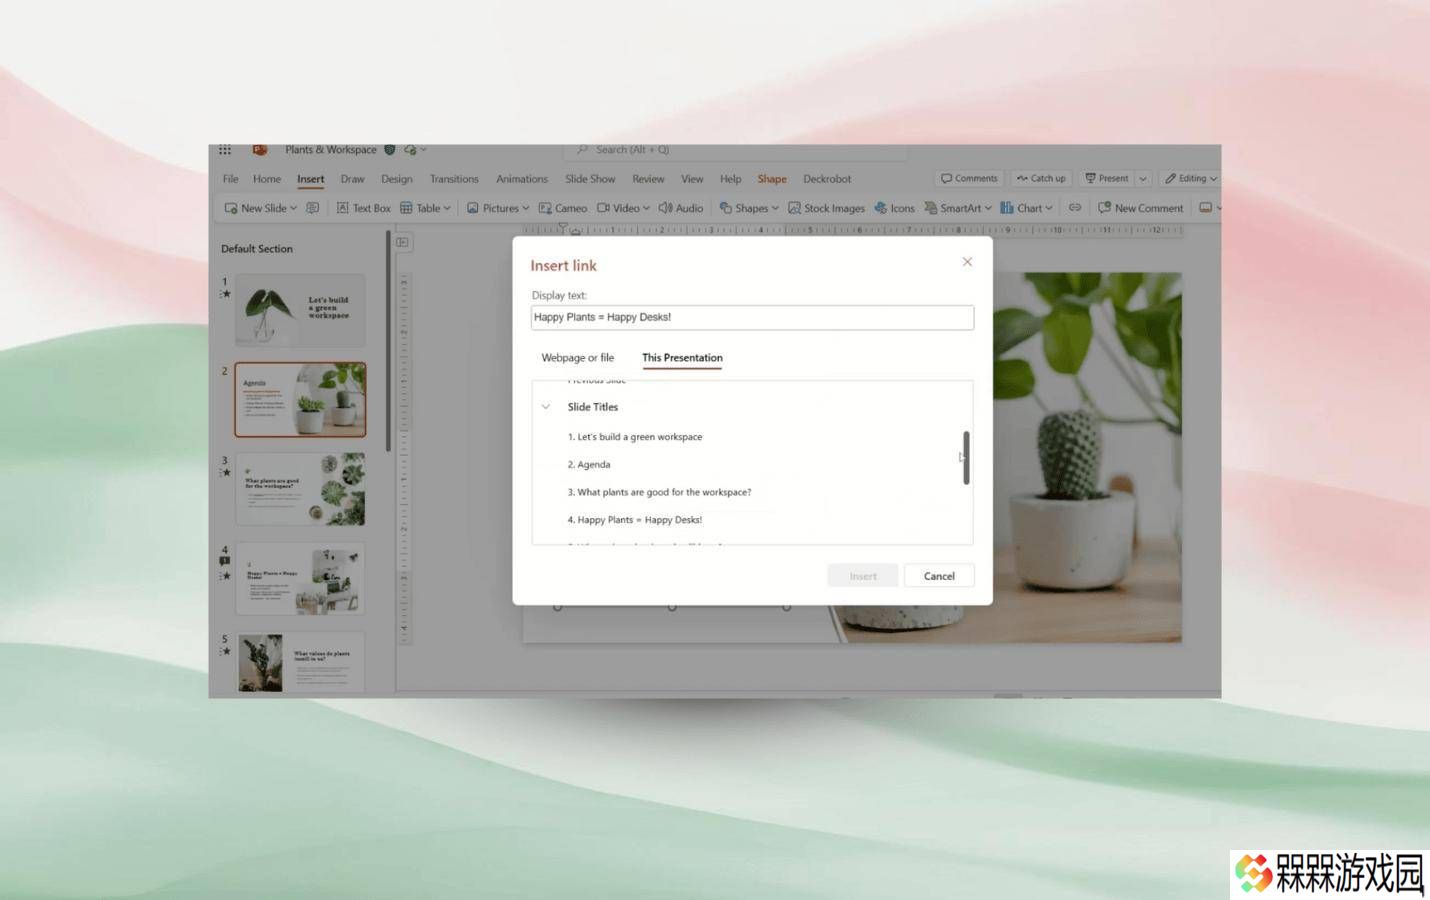
Task: Open the Table dropdown
Action: pyautogui.click(x=425, y=208)
